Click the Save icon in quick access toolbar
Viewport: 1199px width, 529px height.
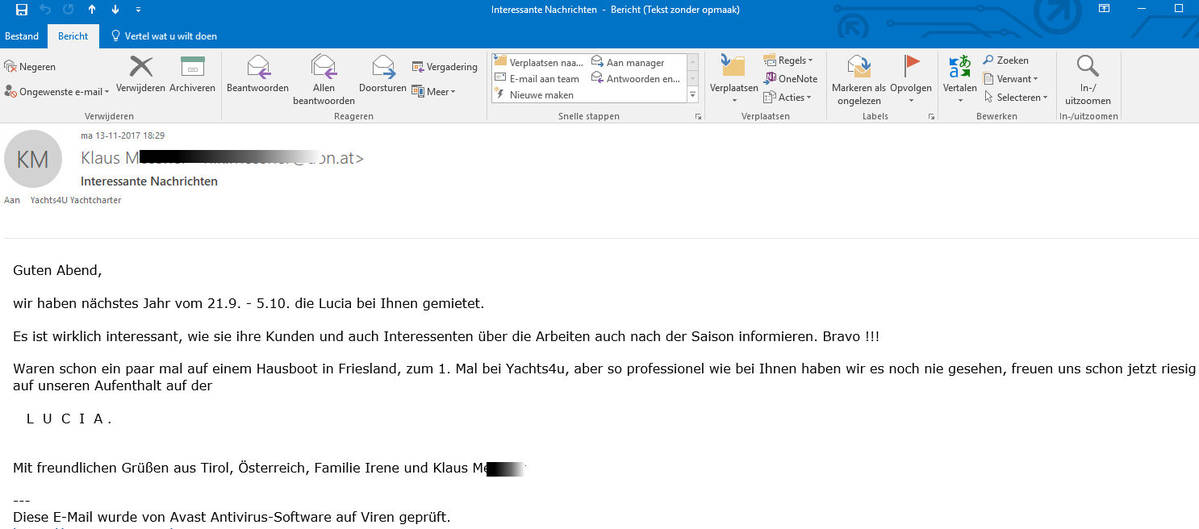tap(22, 10)
